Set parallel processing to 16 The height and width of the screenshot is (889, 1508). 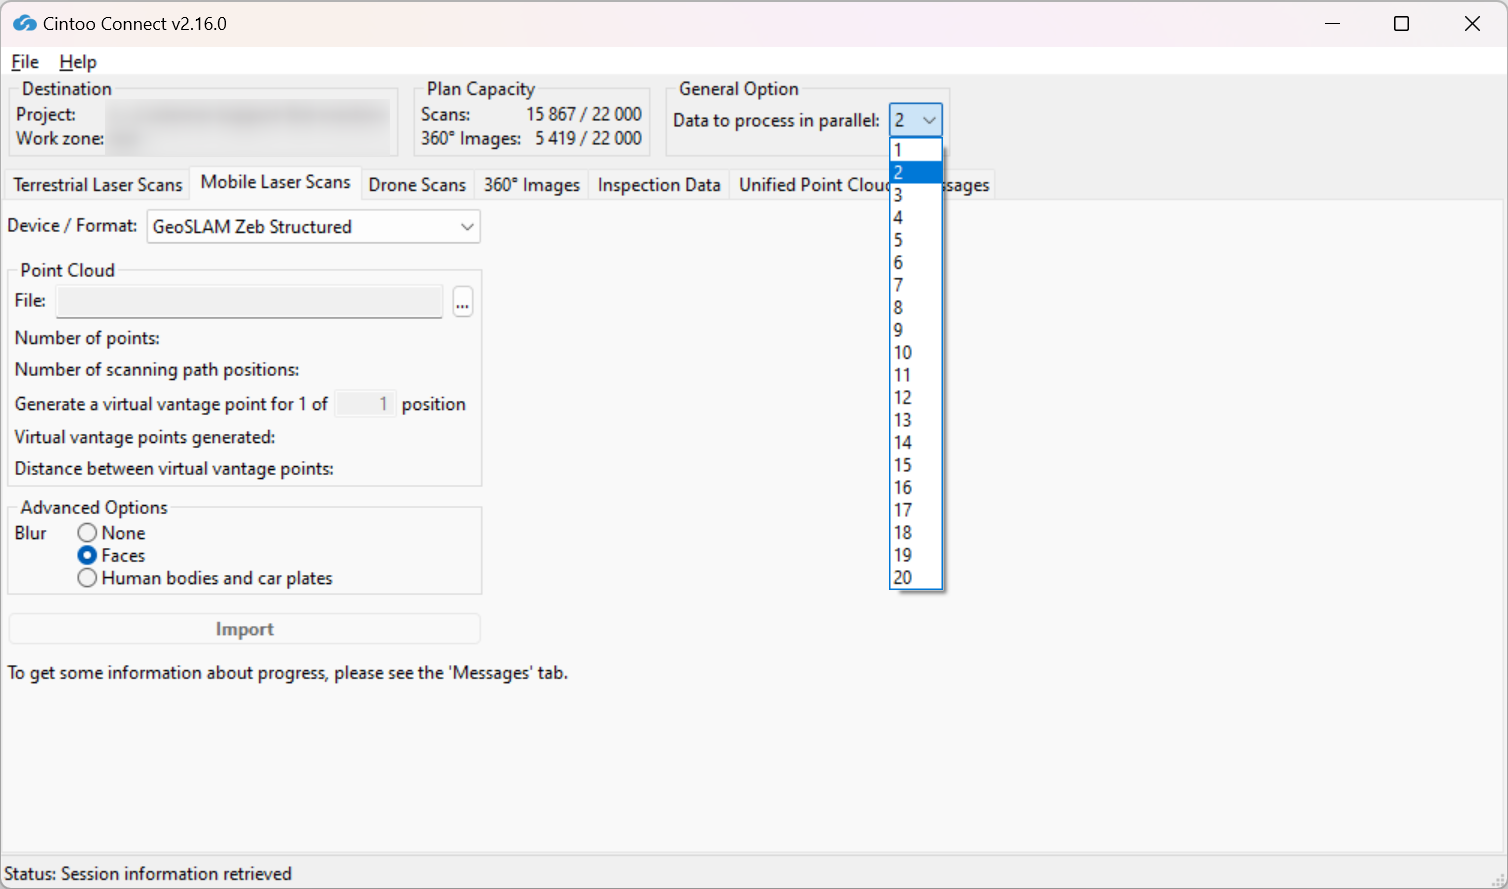click(916, 487)
